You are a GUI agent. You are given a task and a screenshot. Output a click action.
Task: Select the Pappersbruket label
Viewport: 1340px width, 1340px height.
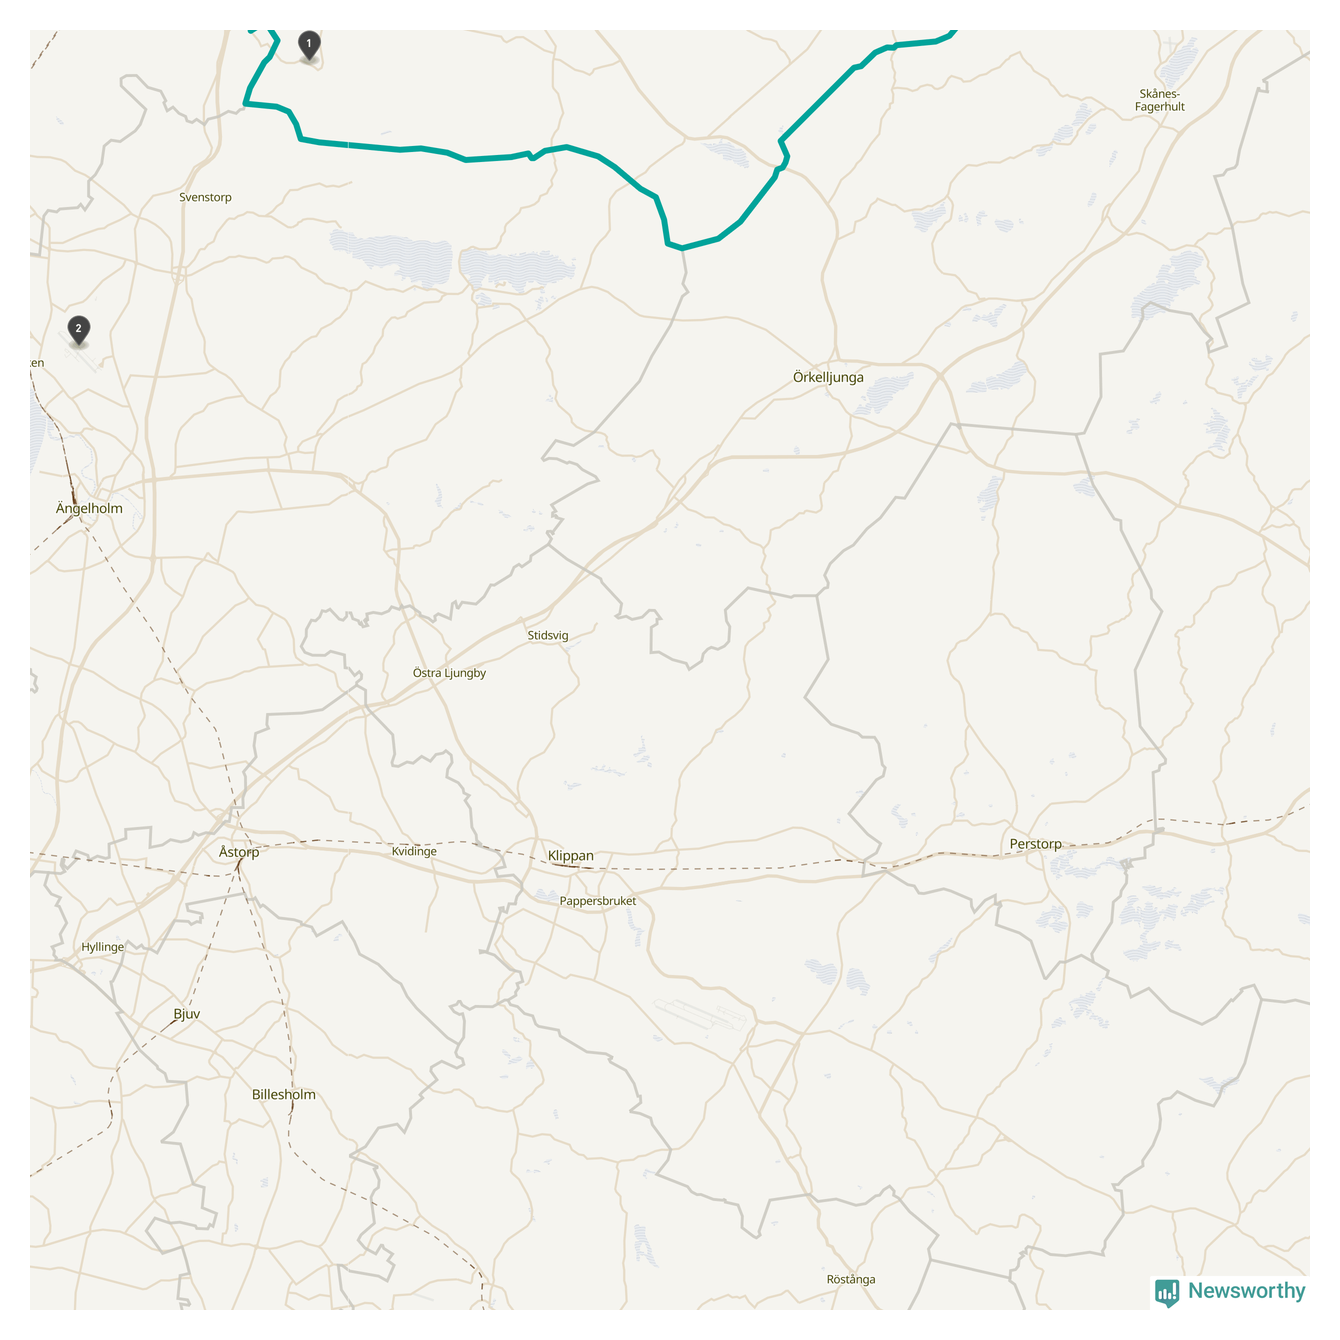click(598, 901)
